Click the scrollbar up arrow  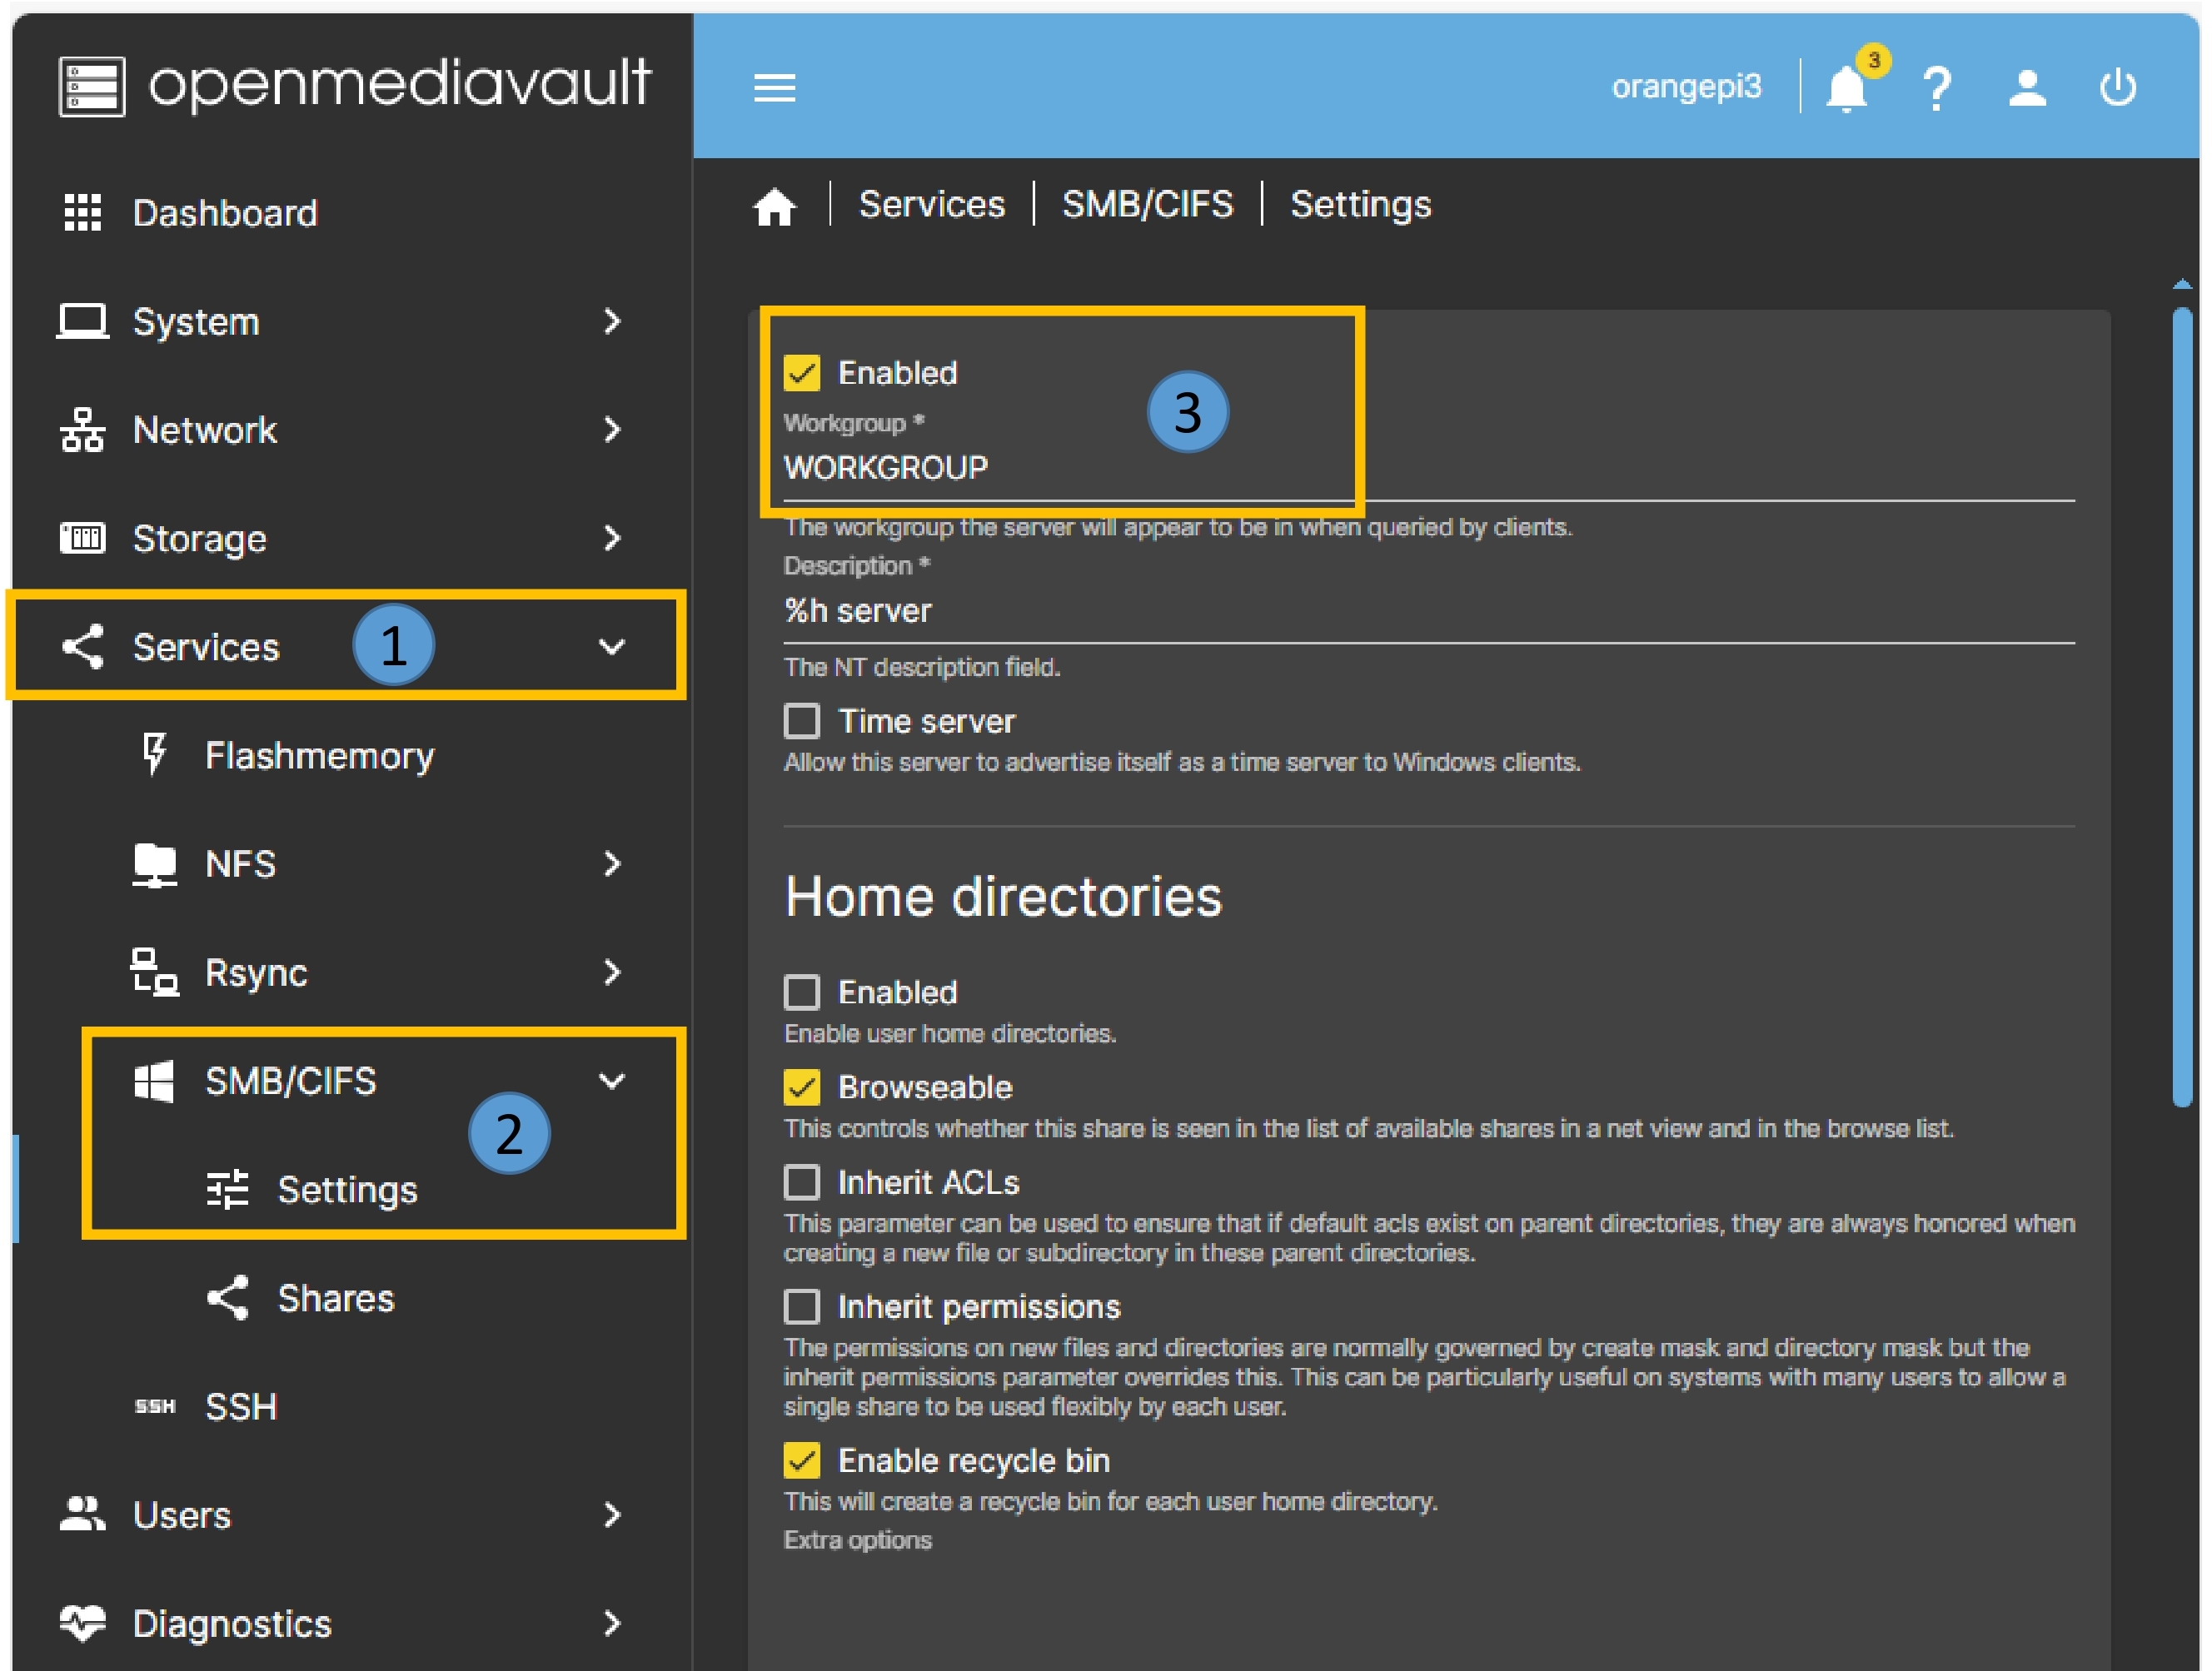tap(2182, 285)
